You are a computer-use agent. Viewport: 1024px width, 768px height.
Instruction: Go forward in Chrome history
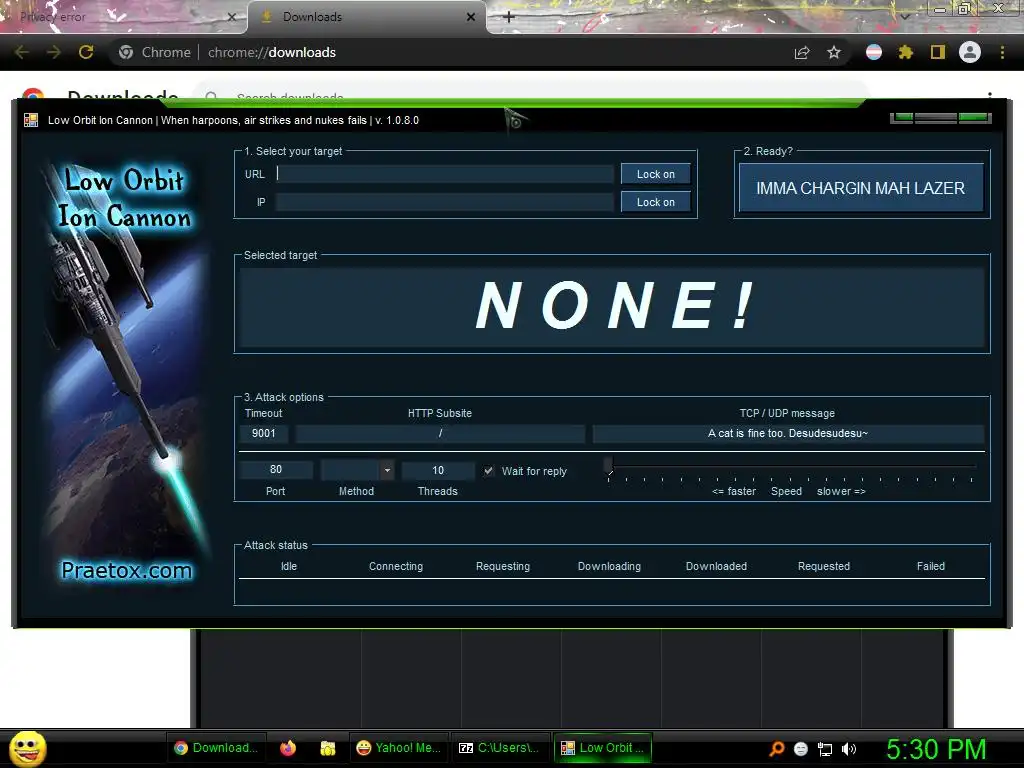[x=54, y=52]
